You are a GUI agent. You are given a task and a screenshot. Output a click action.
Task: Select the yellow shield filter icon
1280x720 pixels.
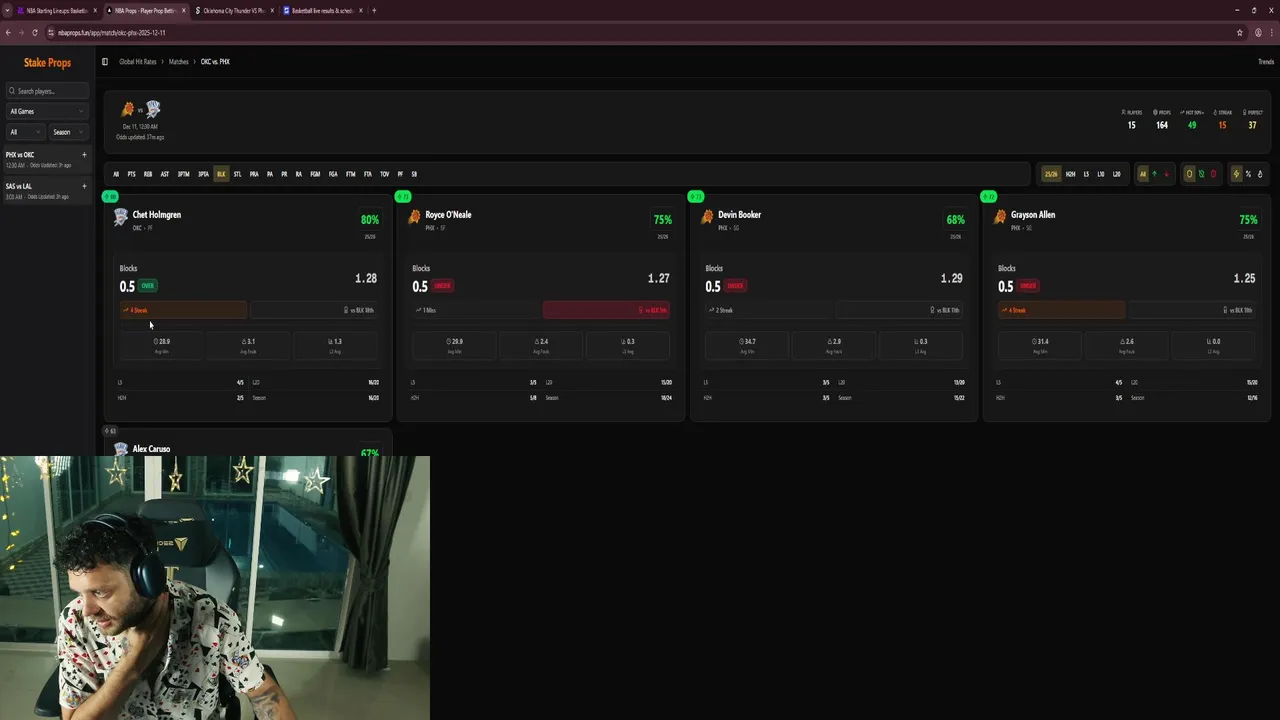1190,174
